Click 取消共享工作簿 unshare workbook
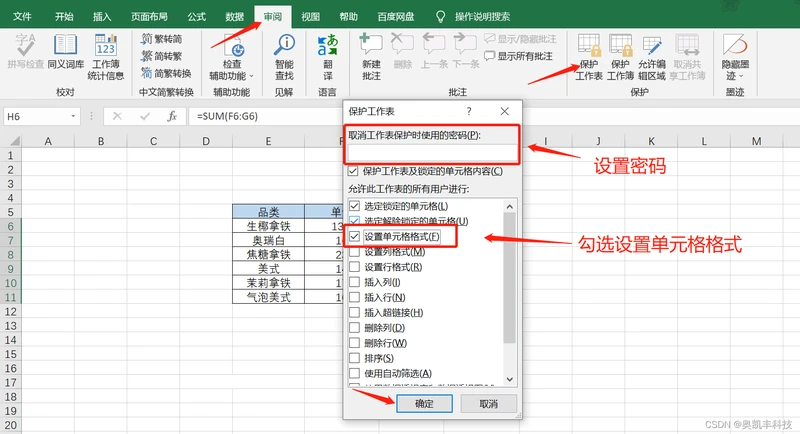 pos(687,57)
